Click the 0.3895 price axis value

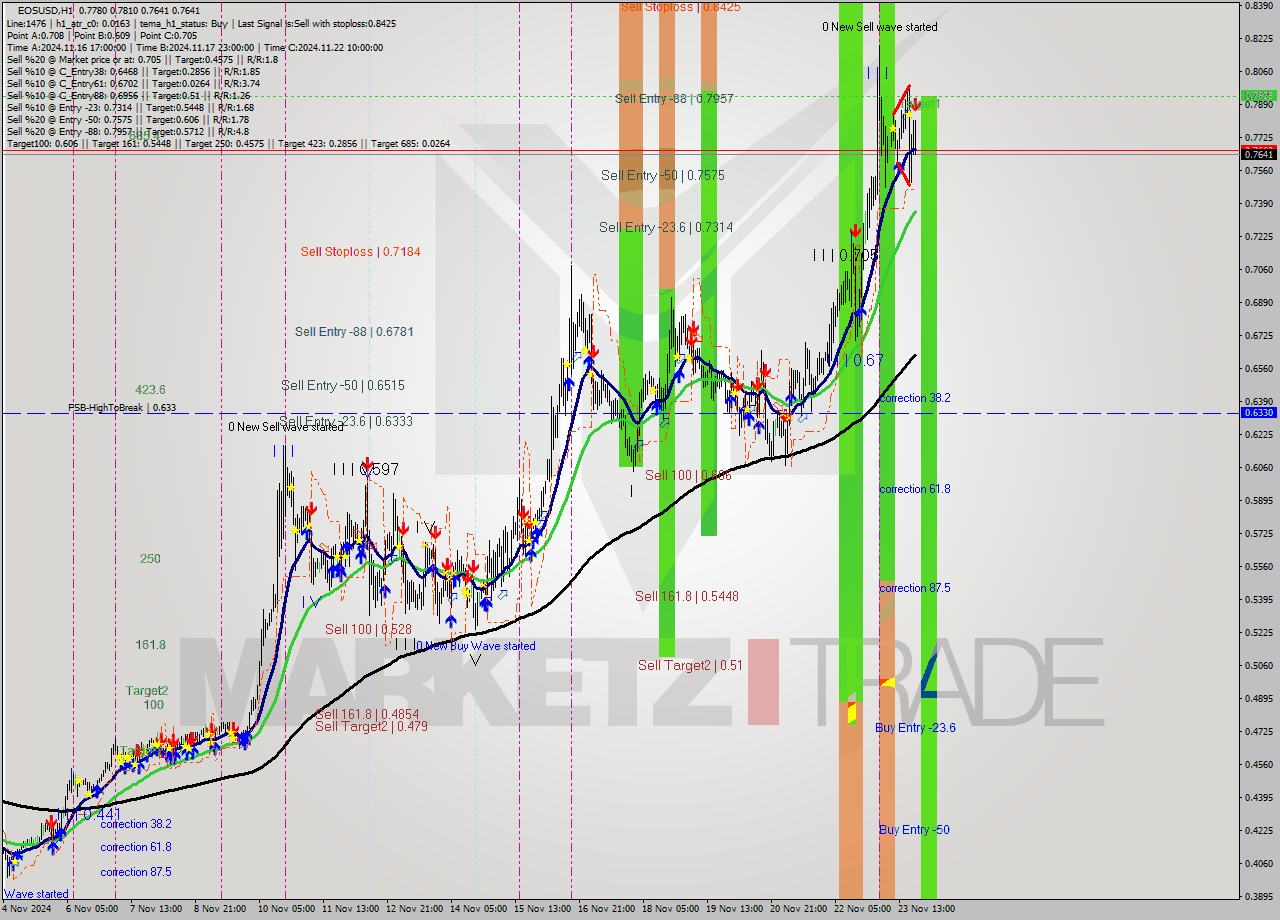(1258, 896)
